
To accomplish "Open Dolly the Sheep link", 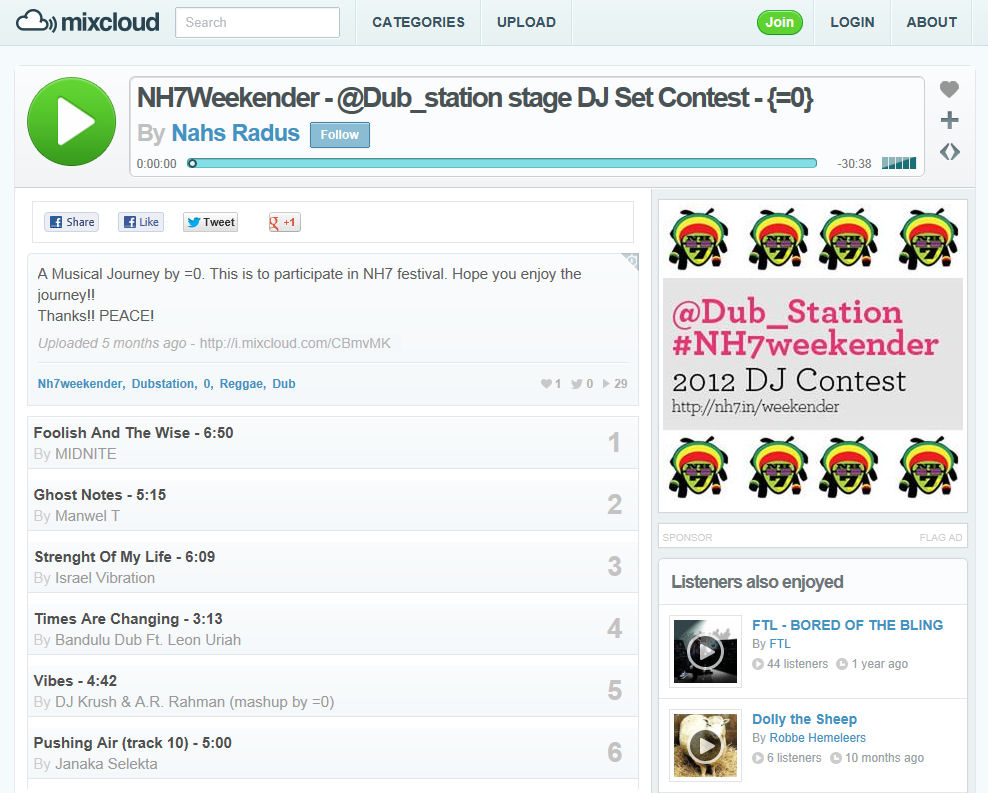I will click(x=805, y=719).
